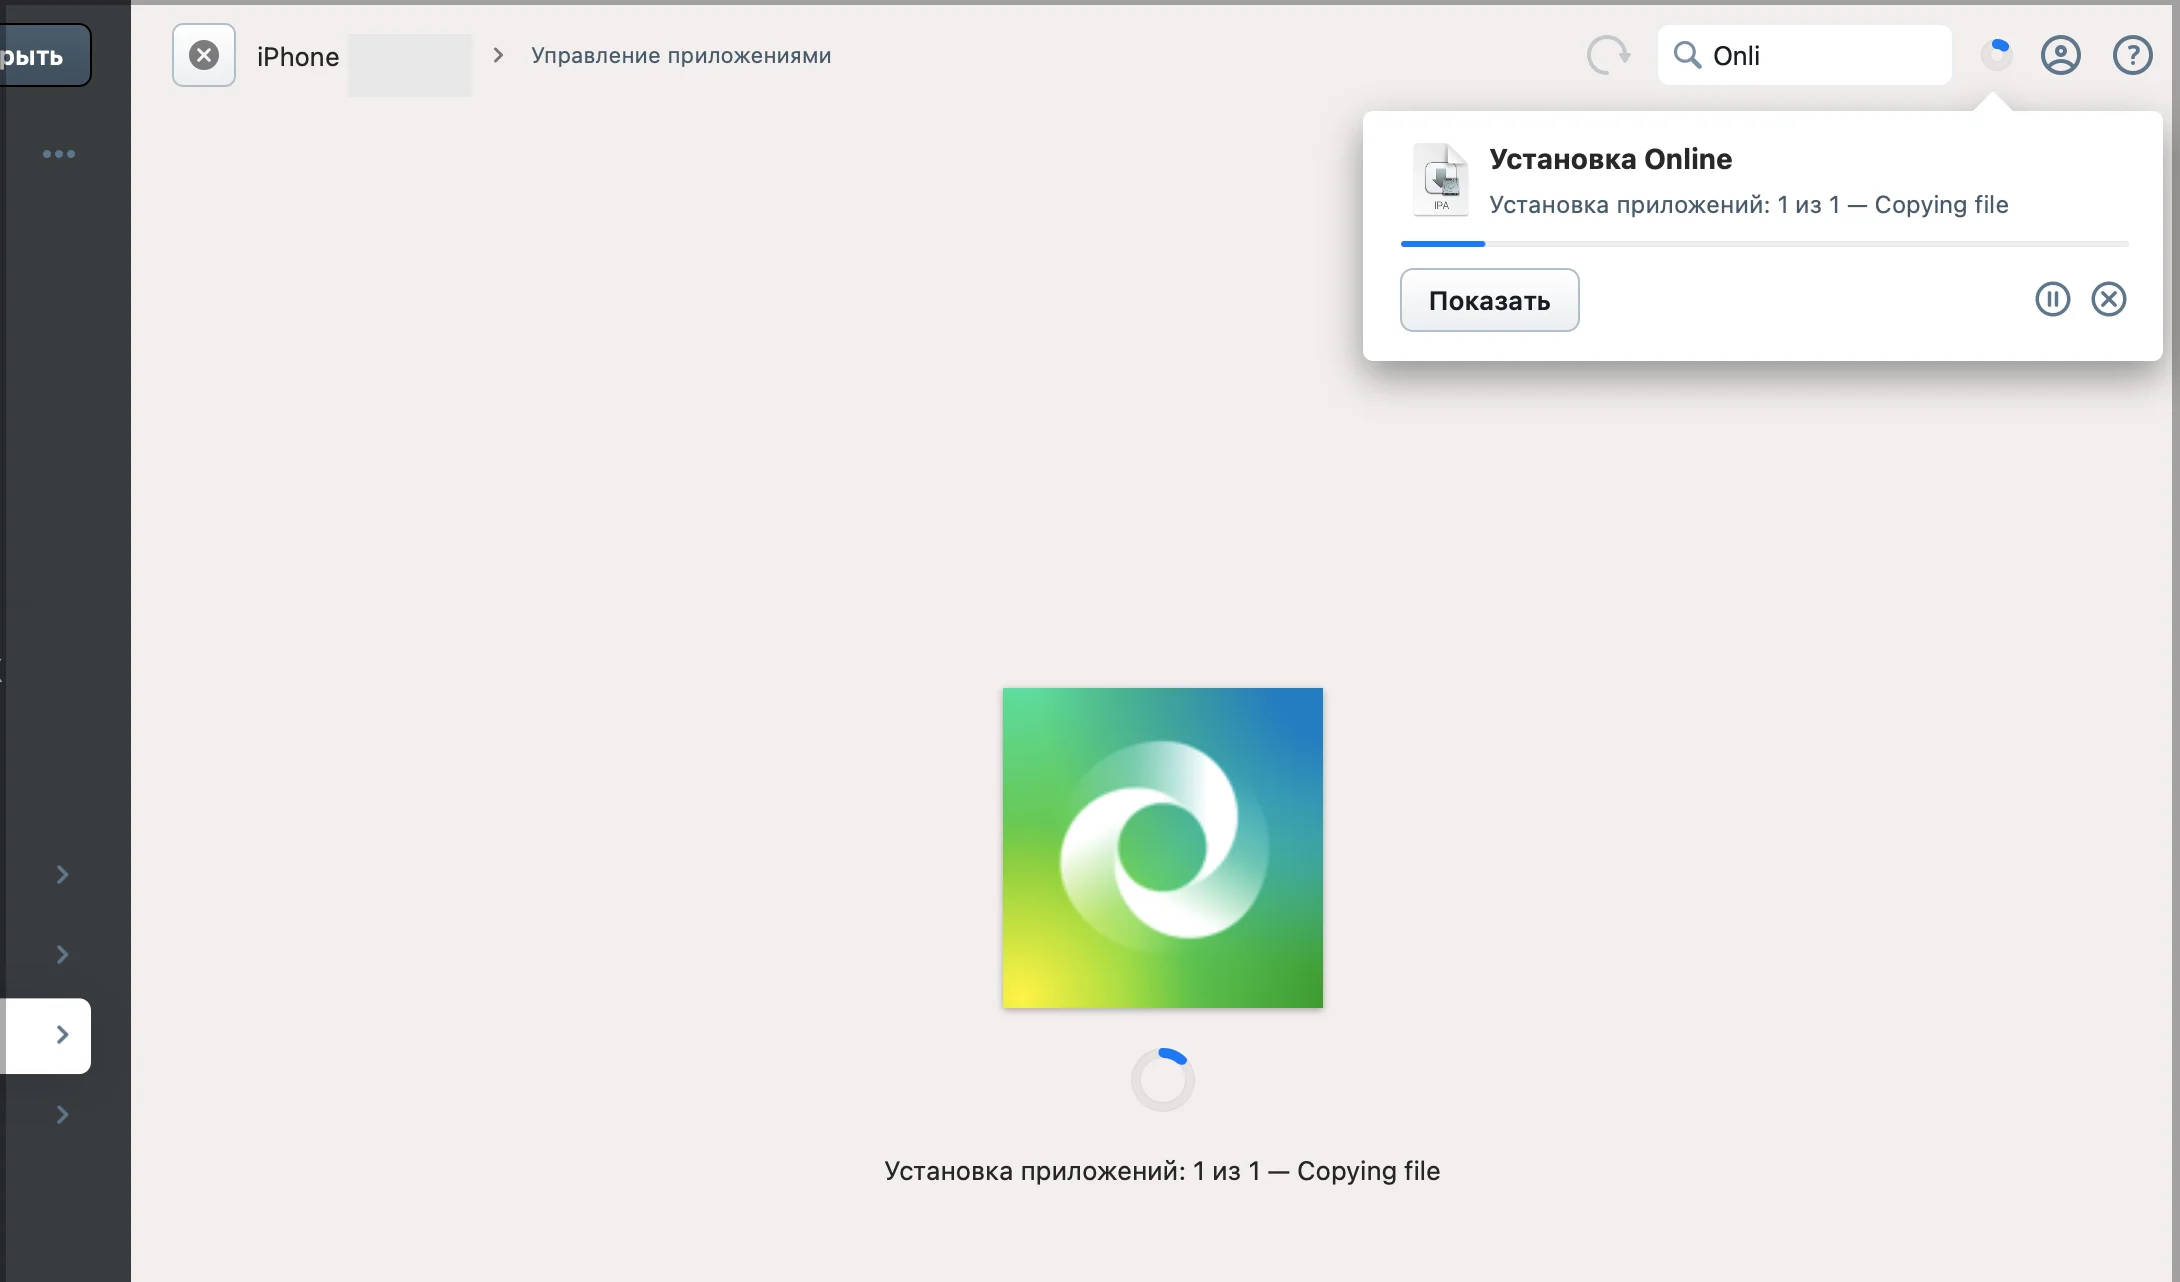Click the breadcrumb separator chevron
Viewport: 2180px width, 1282px height.
point(498,55)
